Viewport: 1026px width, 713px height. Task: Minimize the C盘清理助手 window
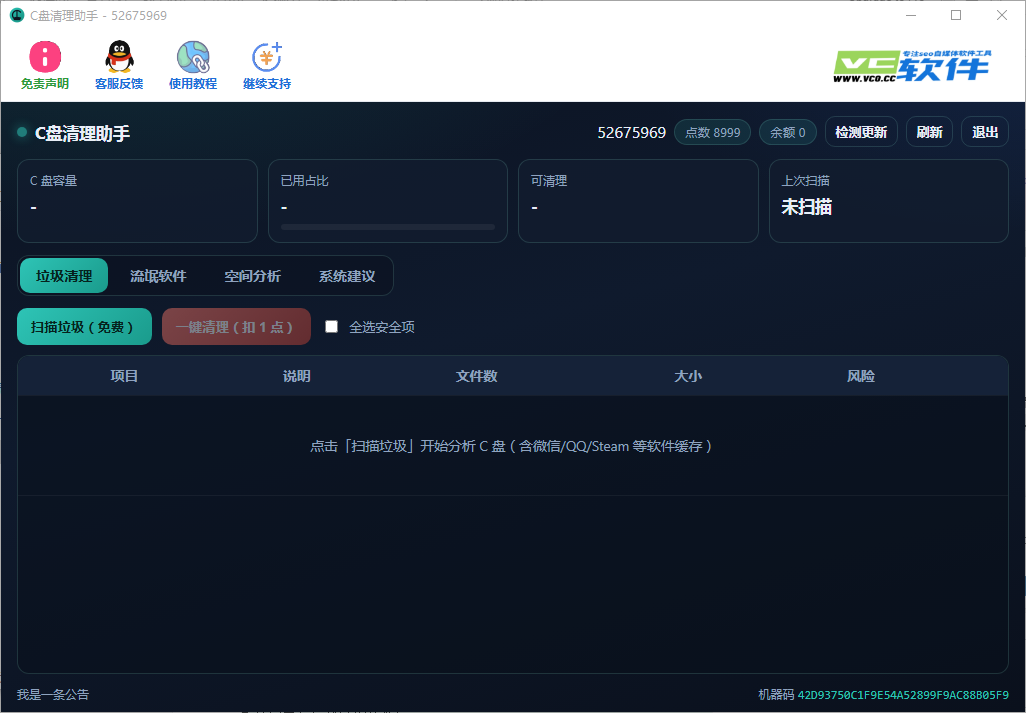pyautogui.click(x=911, y=15)
